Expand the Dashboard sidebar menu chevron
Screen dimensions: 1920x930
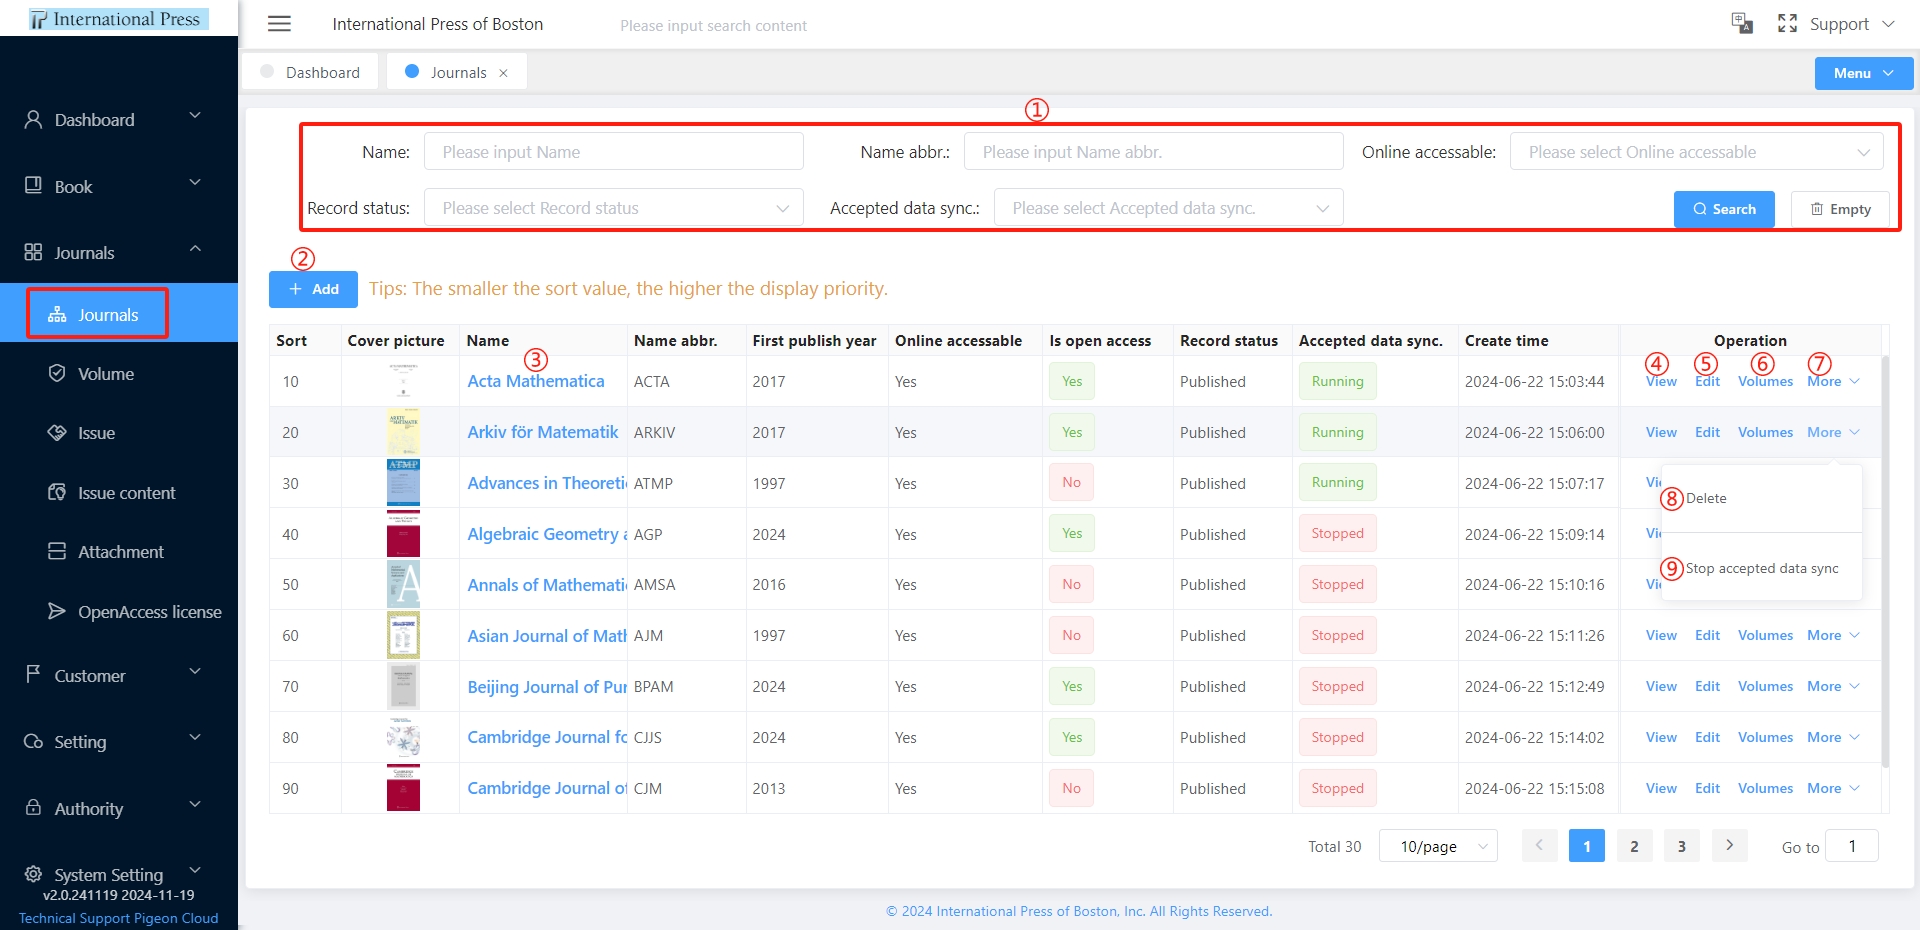[x=195, y=116]
